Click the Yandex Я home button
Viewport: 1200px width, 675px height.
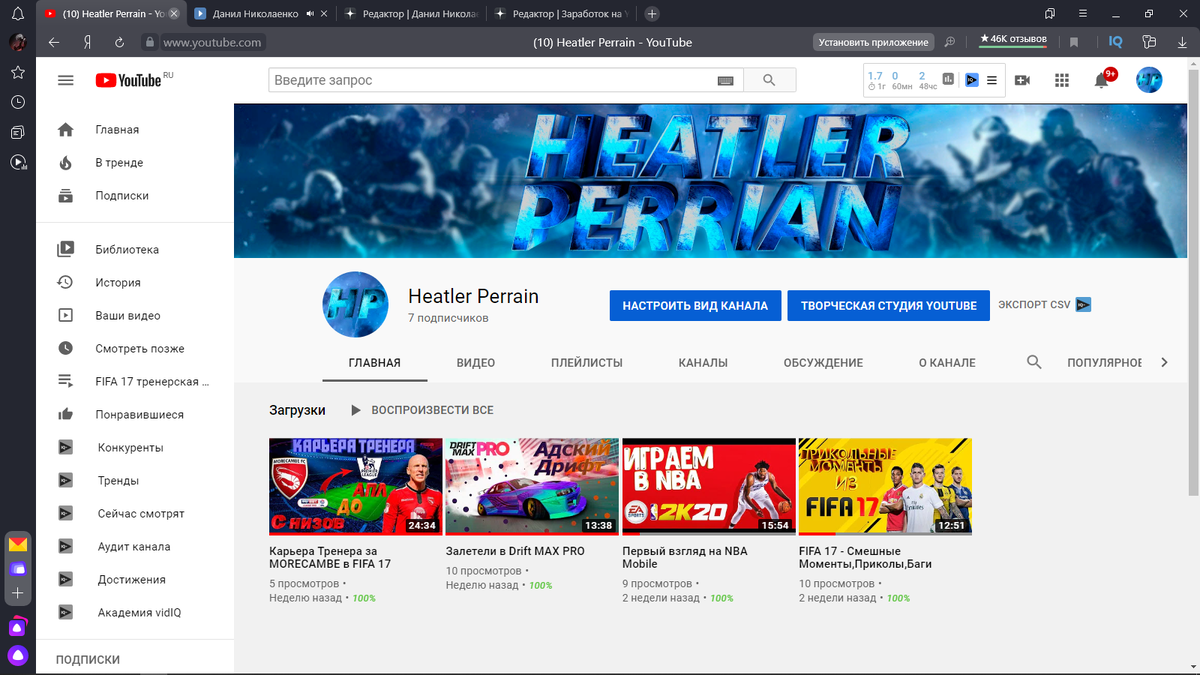click(88, 42)
